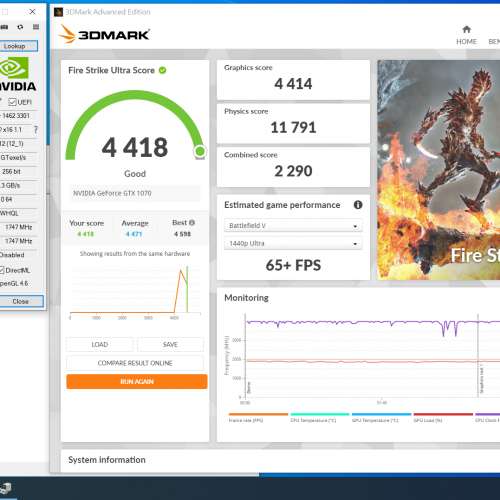Click the Close button in GPU-Z
This screenshot has height=500, width=500.
21,301
